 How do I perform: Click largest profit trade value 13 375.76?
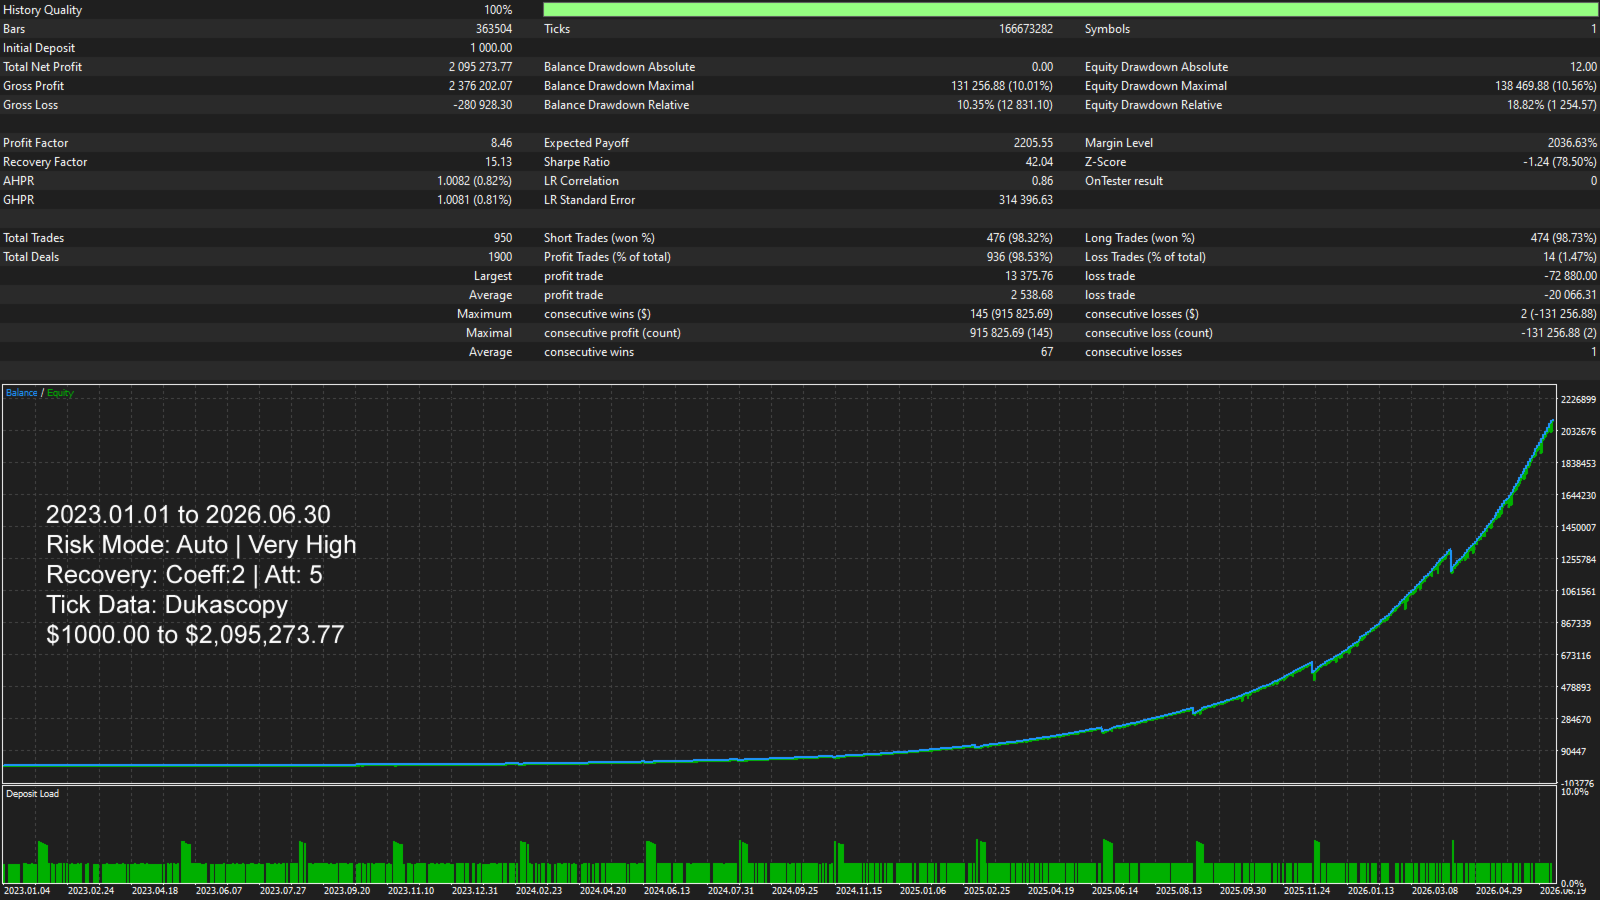pos(1029,276)
